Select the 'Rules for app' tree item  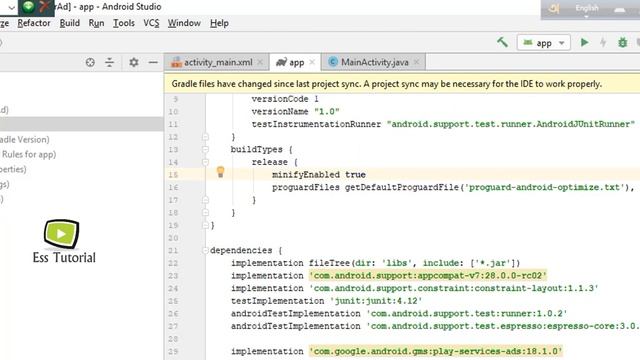(x=29, y=154)
